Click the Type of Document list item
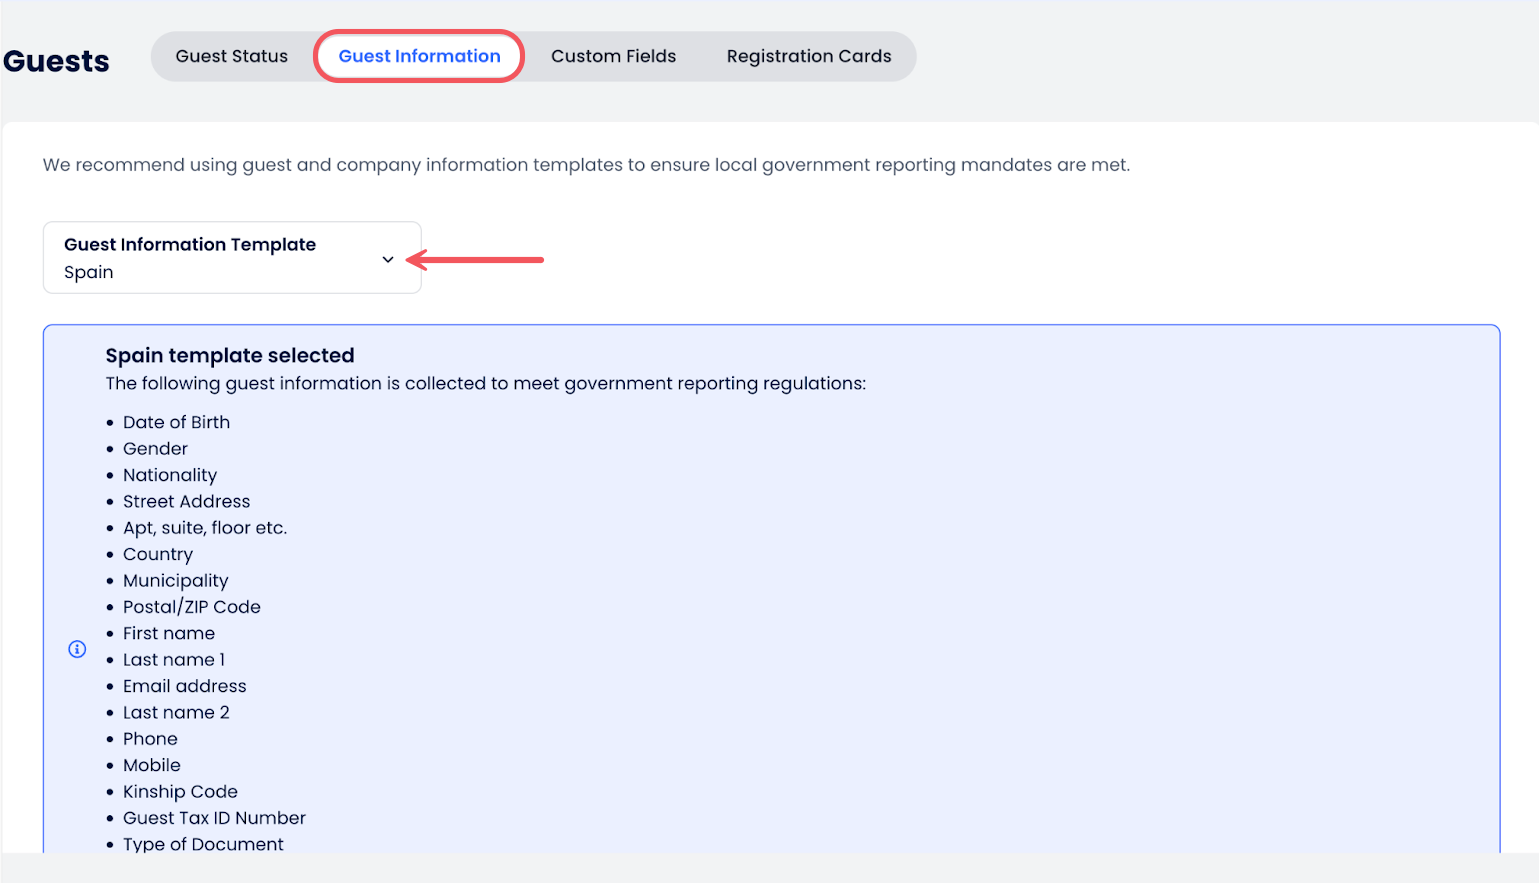 tap(203, 844)
